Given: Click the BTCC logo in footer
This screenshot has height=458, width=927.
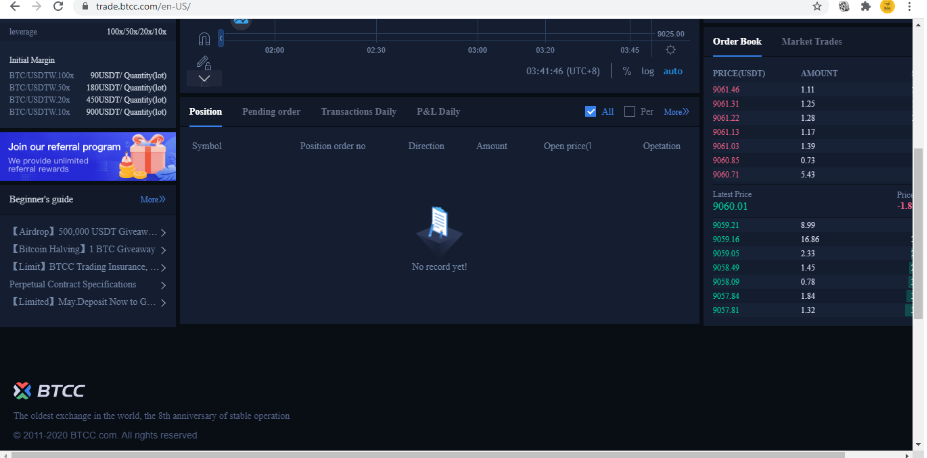Looking at the screenshot, I should click(49, 390).
